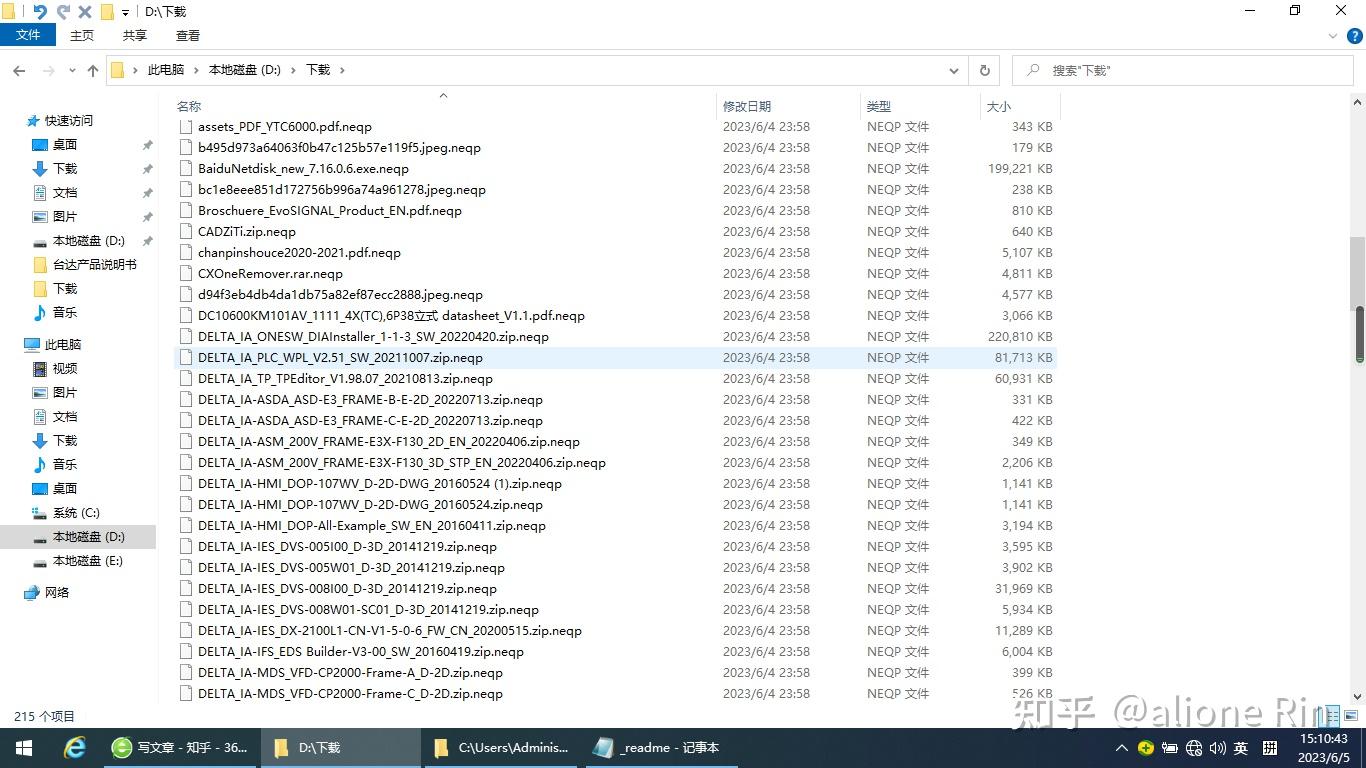Show hidden system tray icons
This screenshot has height=768, width=1366.
pyautogui.click(x=1121, y=748)
